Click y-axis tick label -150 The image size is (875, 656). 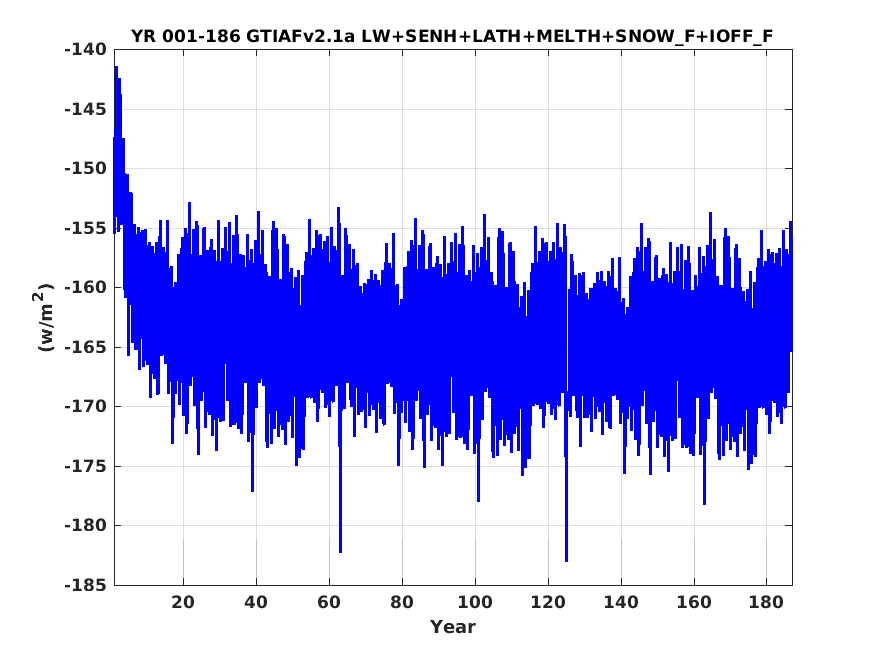click(85, 168)
